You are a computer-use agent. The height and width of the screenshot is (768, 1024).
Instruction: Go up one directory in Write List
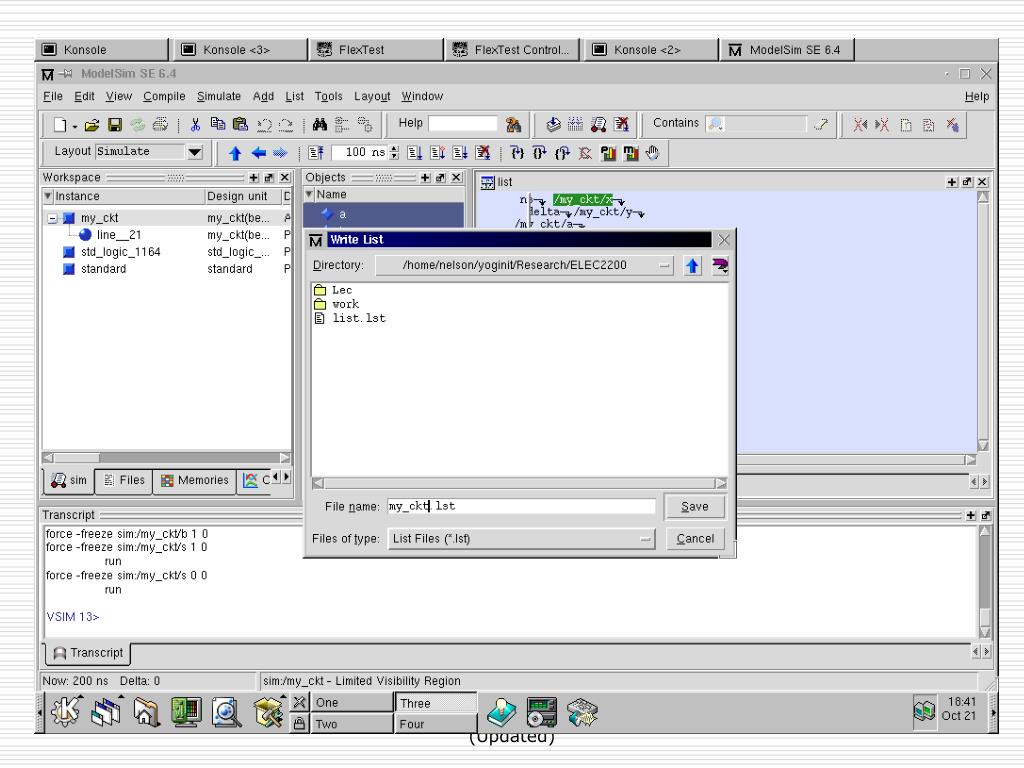point(692,266)
